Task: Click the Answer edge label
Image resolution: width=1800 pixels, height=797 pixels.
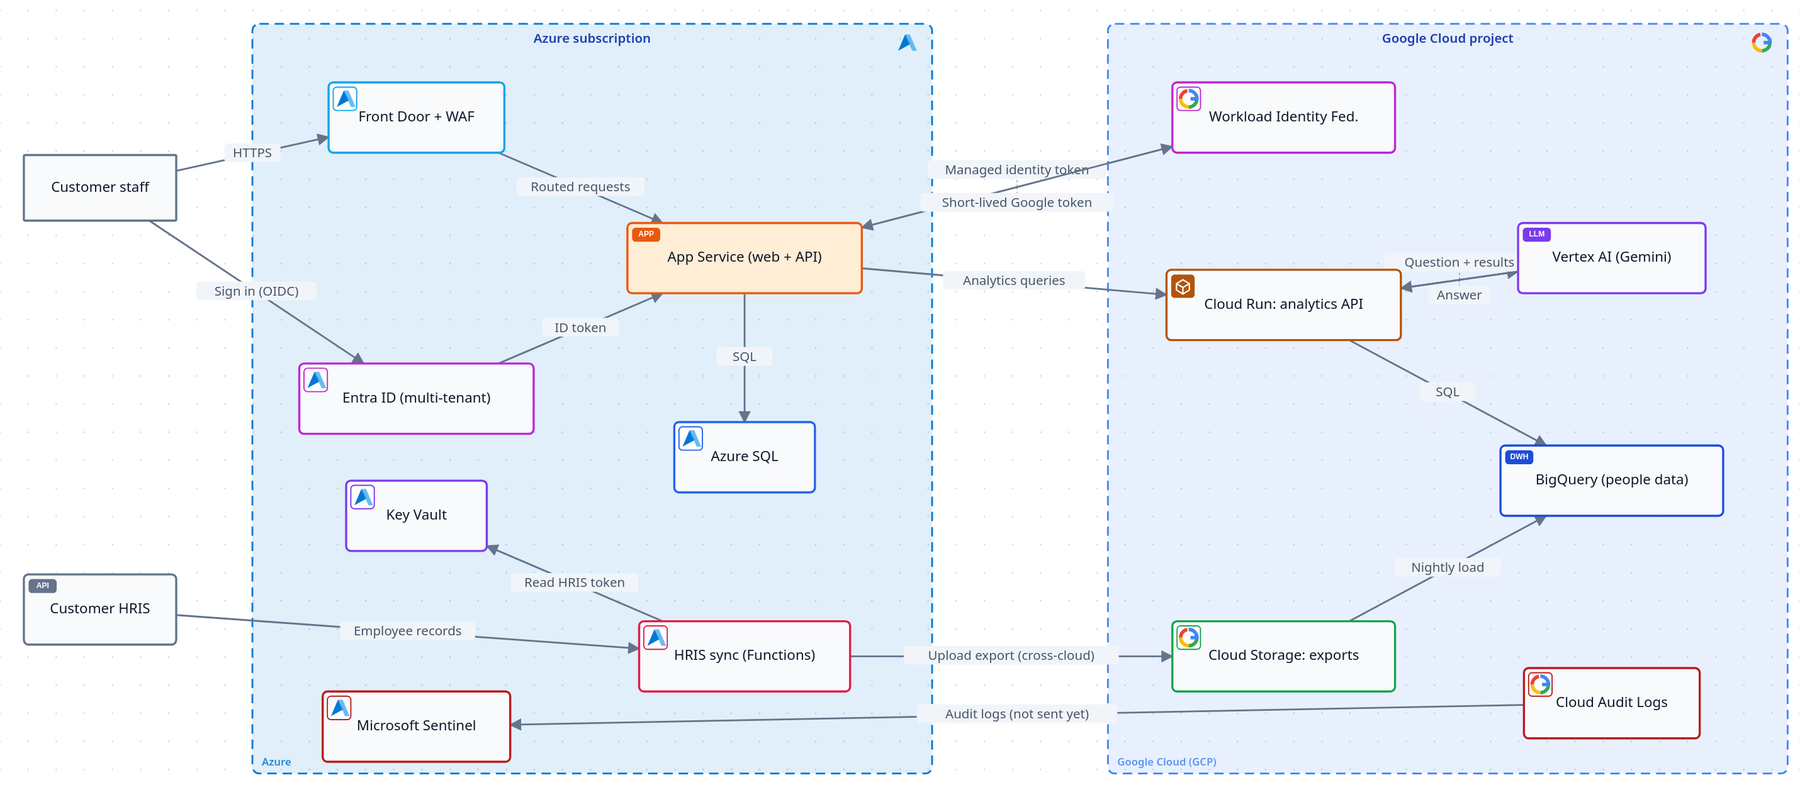Action: 1459,295
